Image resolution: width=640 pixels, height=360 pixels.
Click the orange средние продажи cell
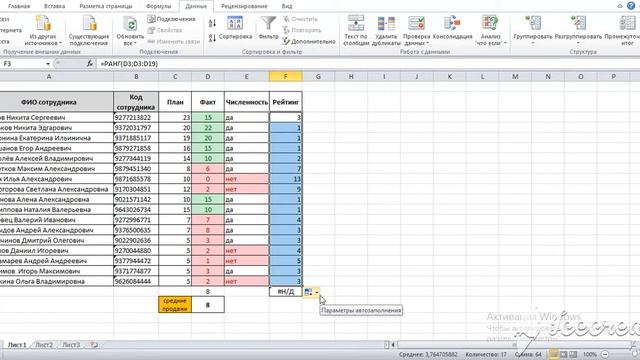click(175, 304)
